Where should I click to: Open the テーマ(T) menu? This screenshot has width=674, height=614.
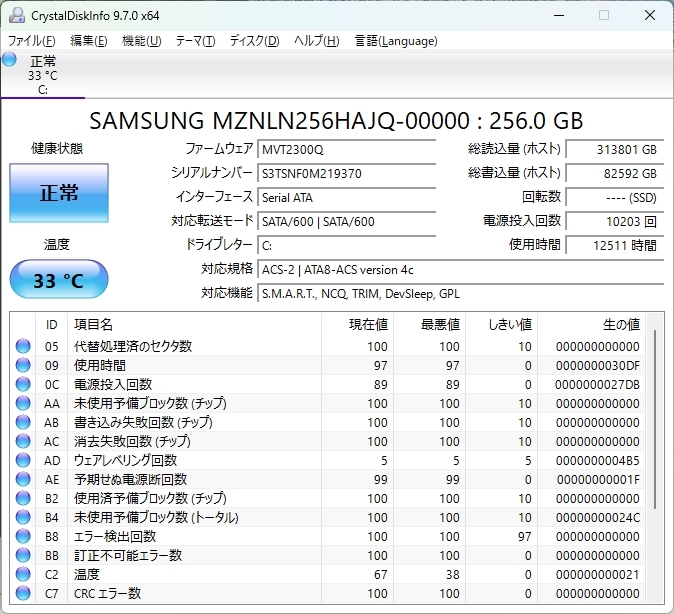click(x=196, y=41)
